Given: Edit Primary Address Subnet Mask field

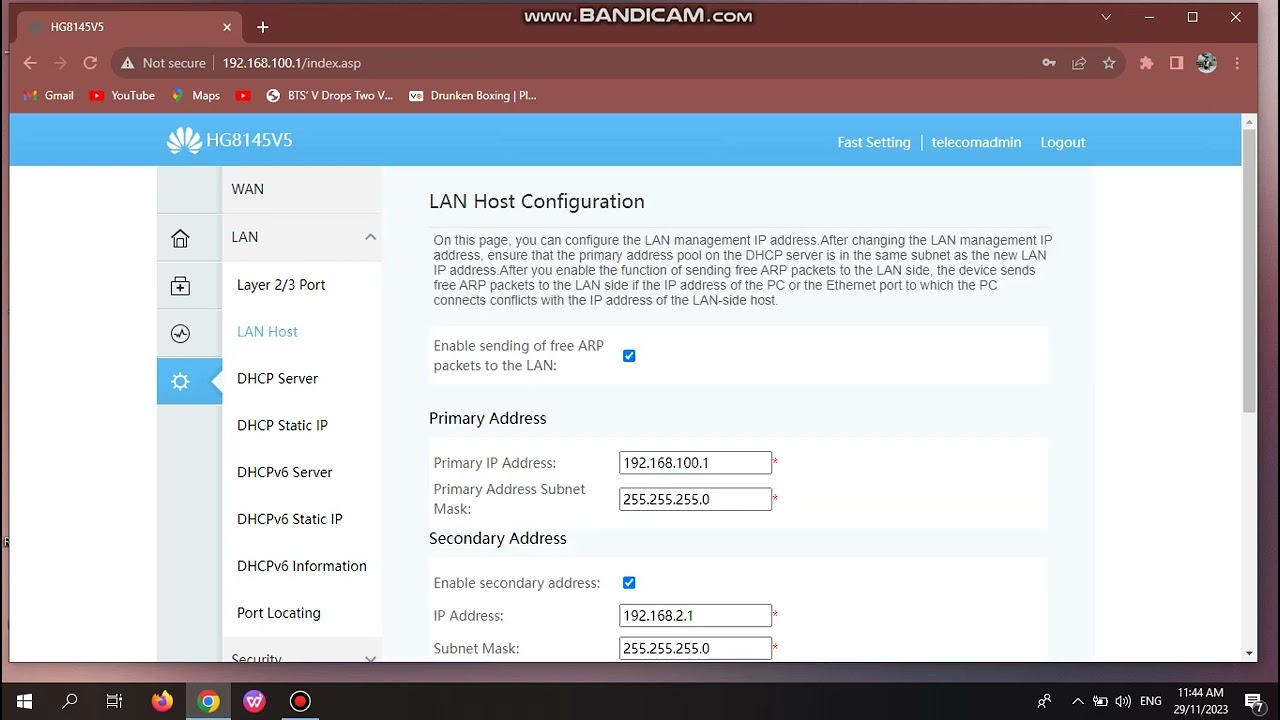Looking at the screenshot, I should point(695,499).
